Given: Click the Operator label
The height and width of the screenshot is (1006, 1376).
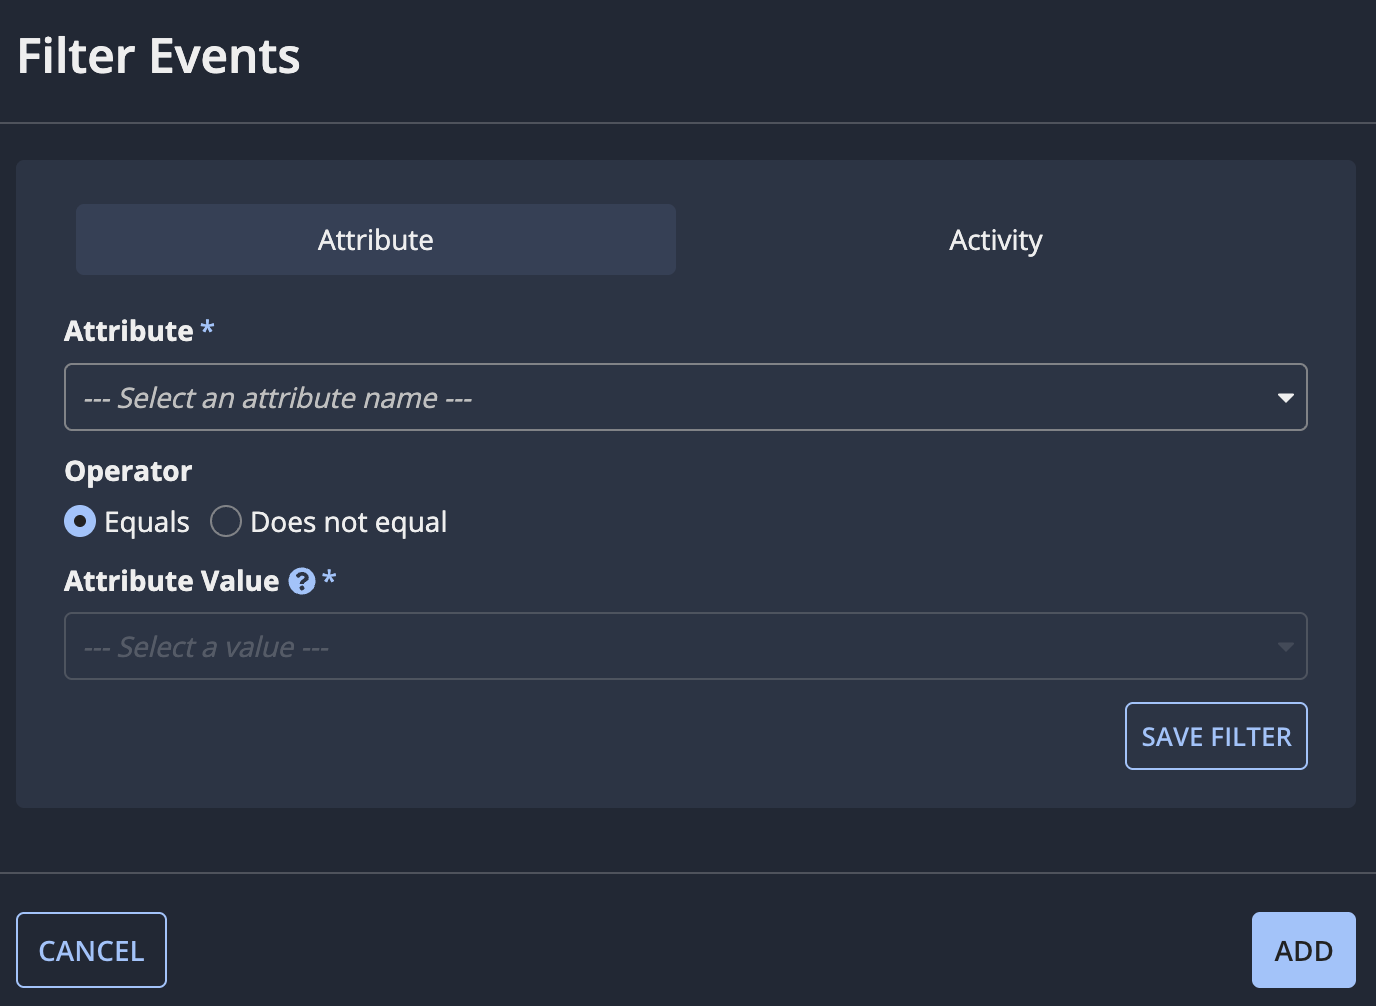Looking at the screenshot, I should [128, 471].
